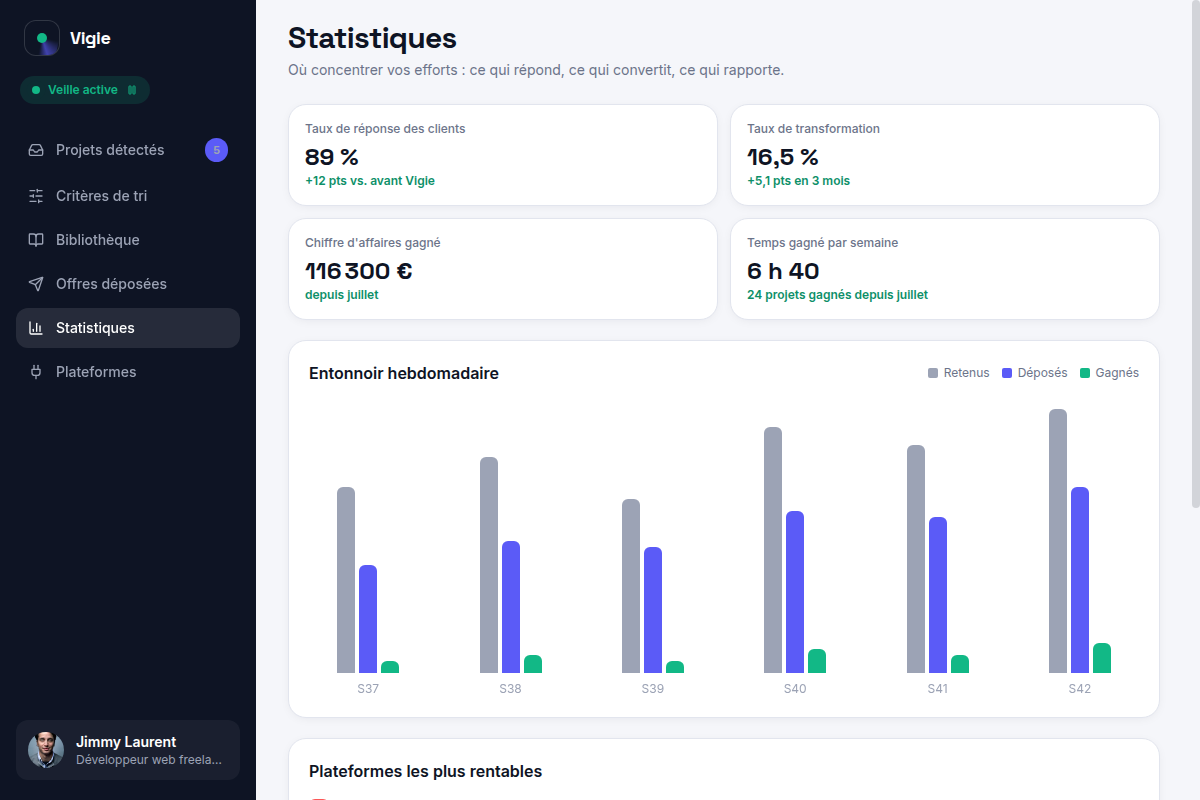The image size is (1200, 800).
Task: Click the S42 Retenus gray bar
Action: (x=1058, y=541)
